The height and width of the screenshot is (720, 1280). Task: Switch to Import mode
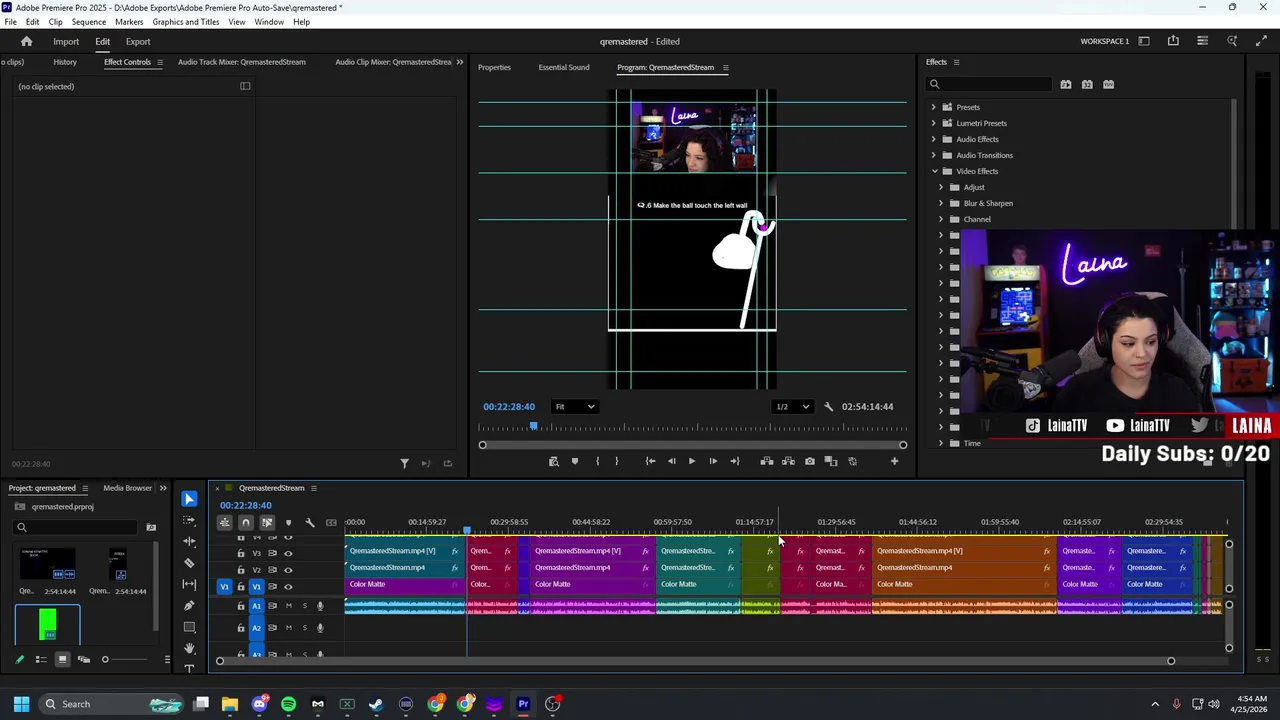point(66,42)
